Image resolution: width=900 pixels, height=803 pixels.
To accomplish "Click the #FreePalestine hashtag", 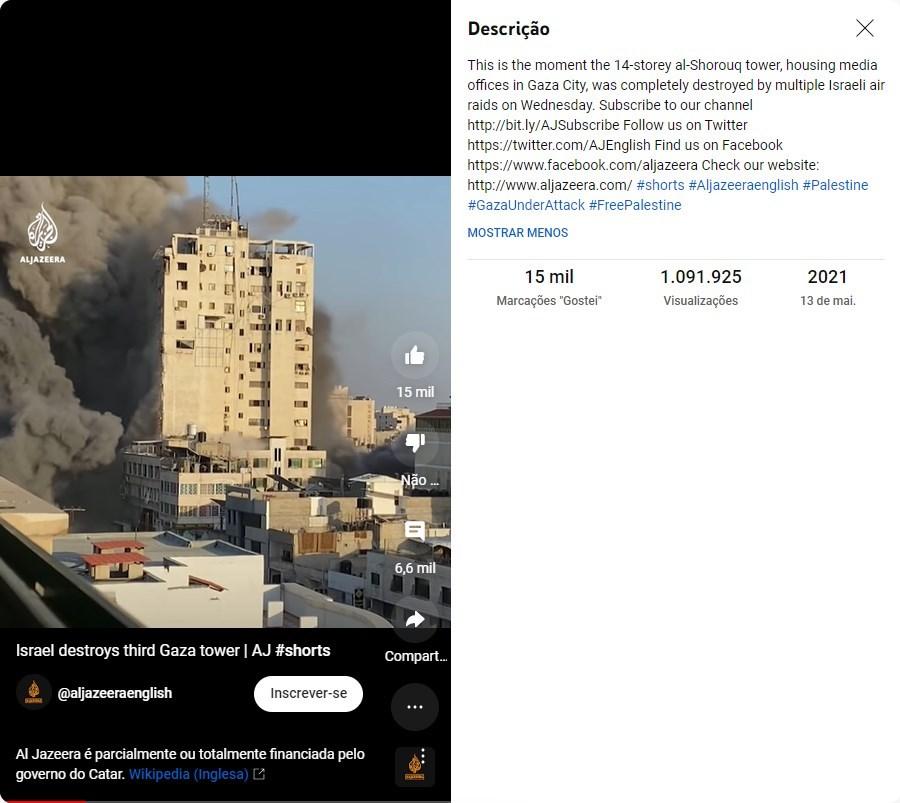I will pyautogui.click(x=635, y=205).
